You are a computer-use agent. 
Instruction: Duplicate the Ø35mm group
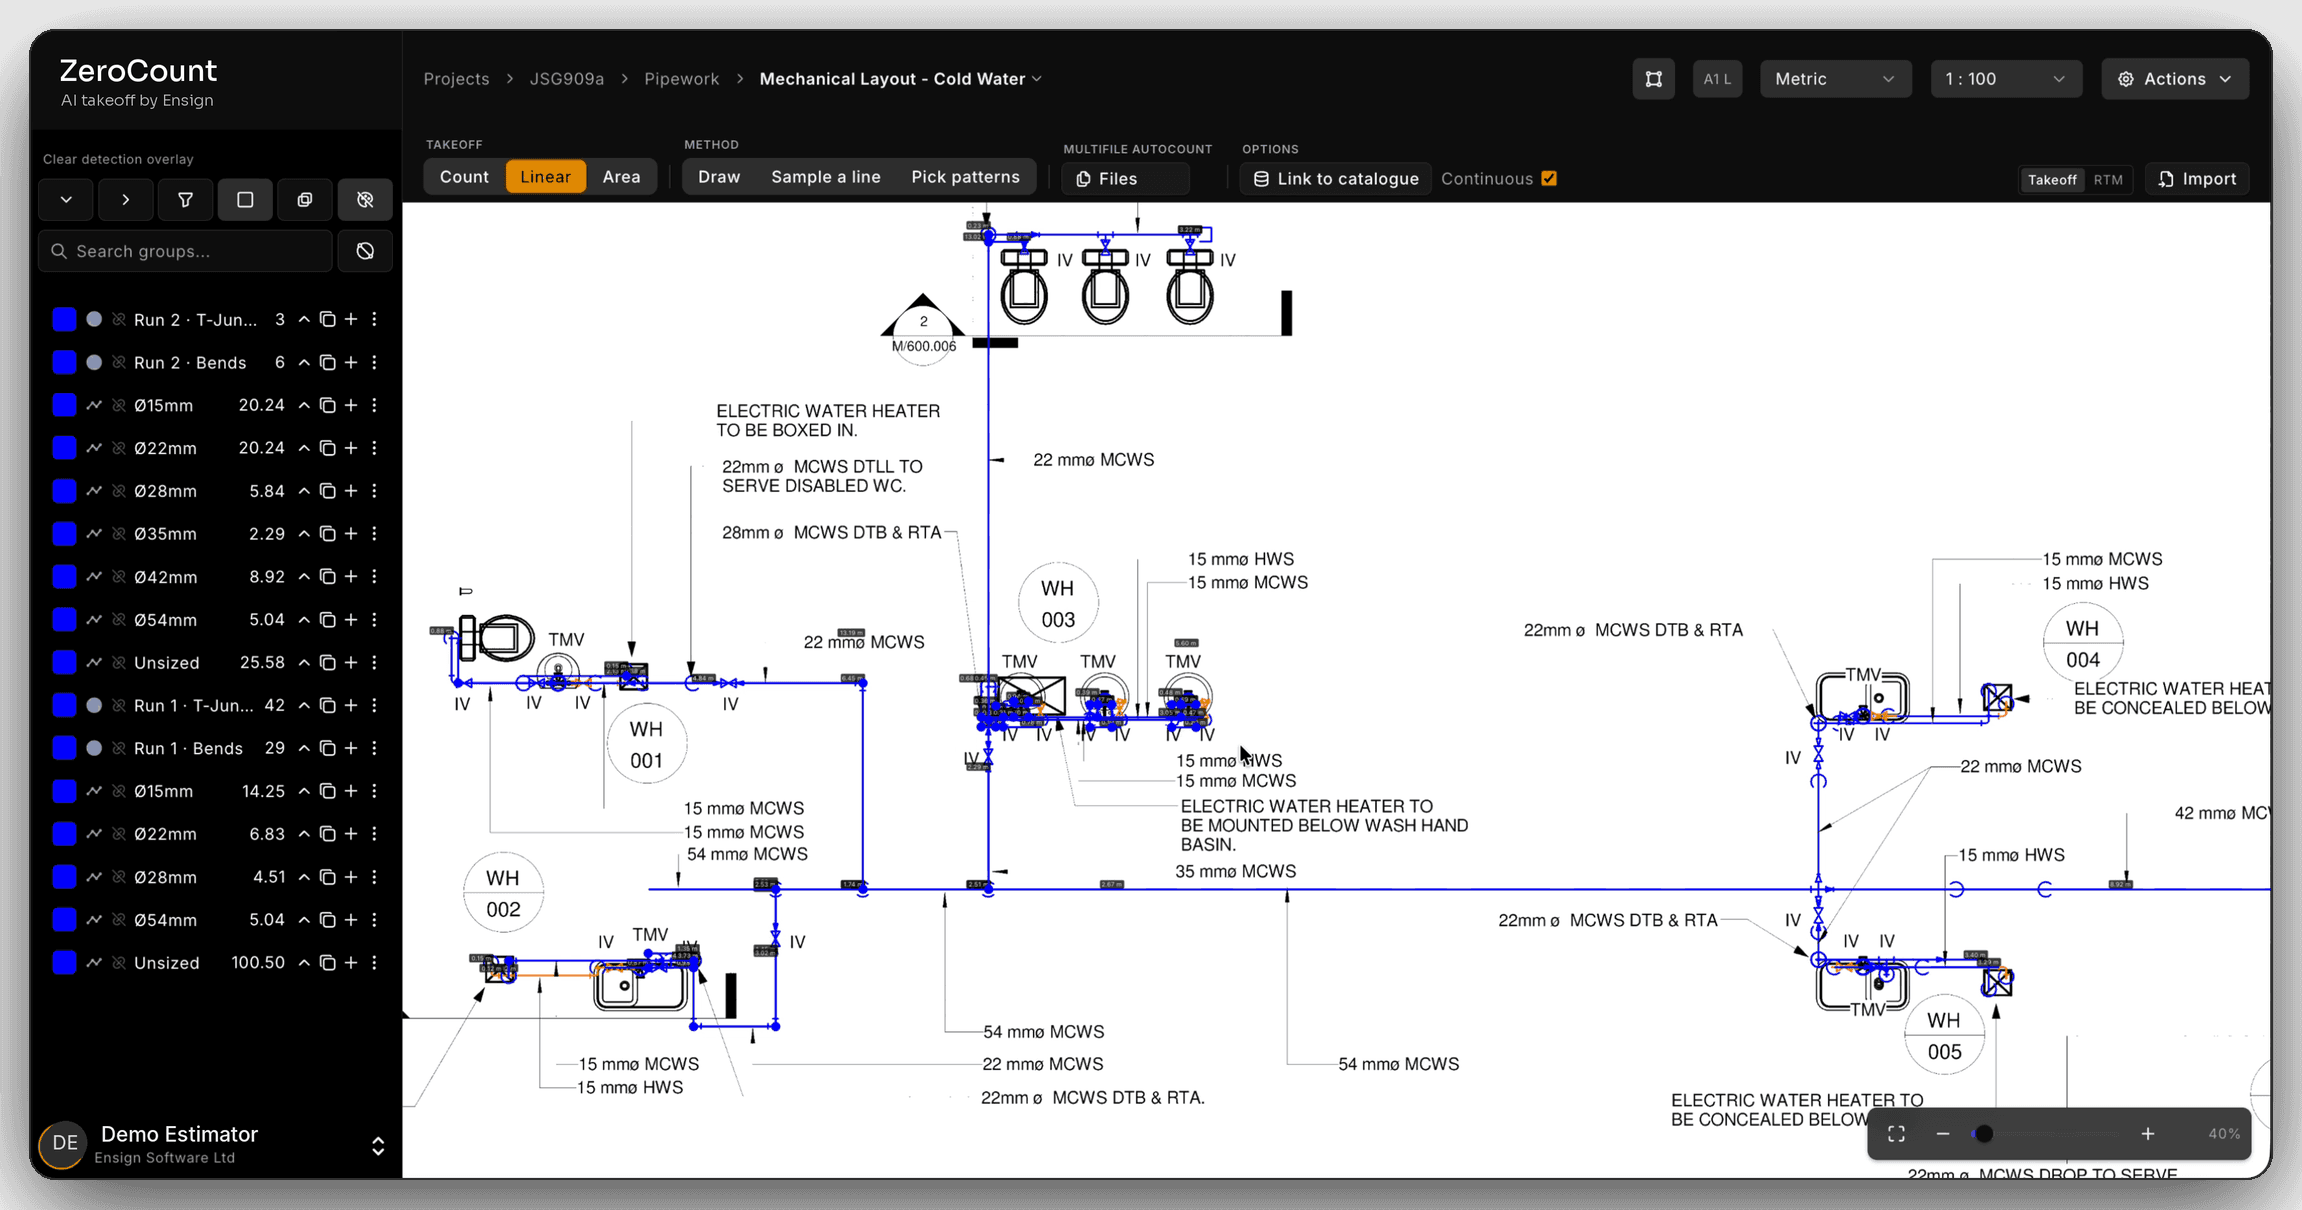[x=327, y=534]
